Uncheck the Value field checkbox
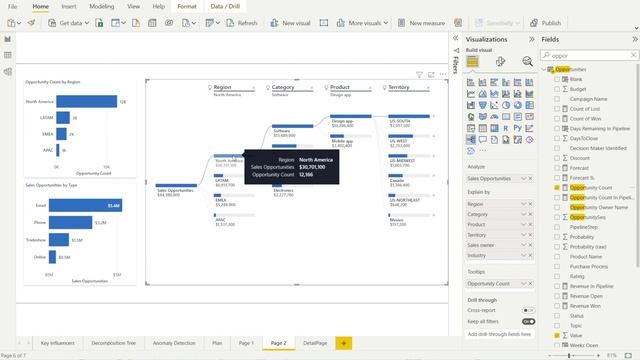This screenshot has width=640, height=360. (x=557, y=336)
